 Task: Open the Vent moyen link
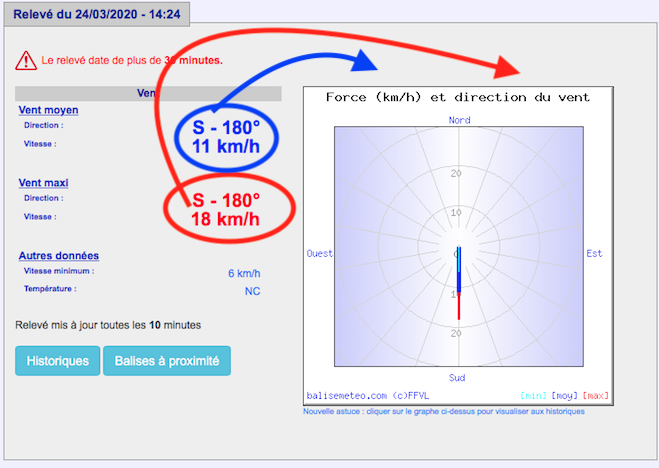click(48, 110)
